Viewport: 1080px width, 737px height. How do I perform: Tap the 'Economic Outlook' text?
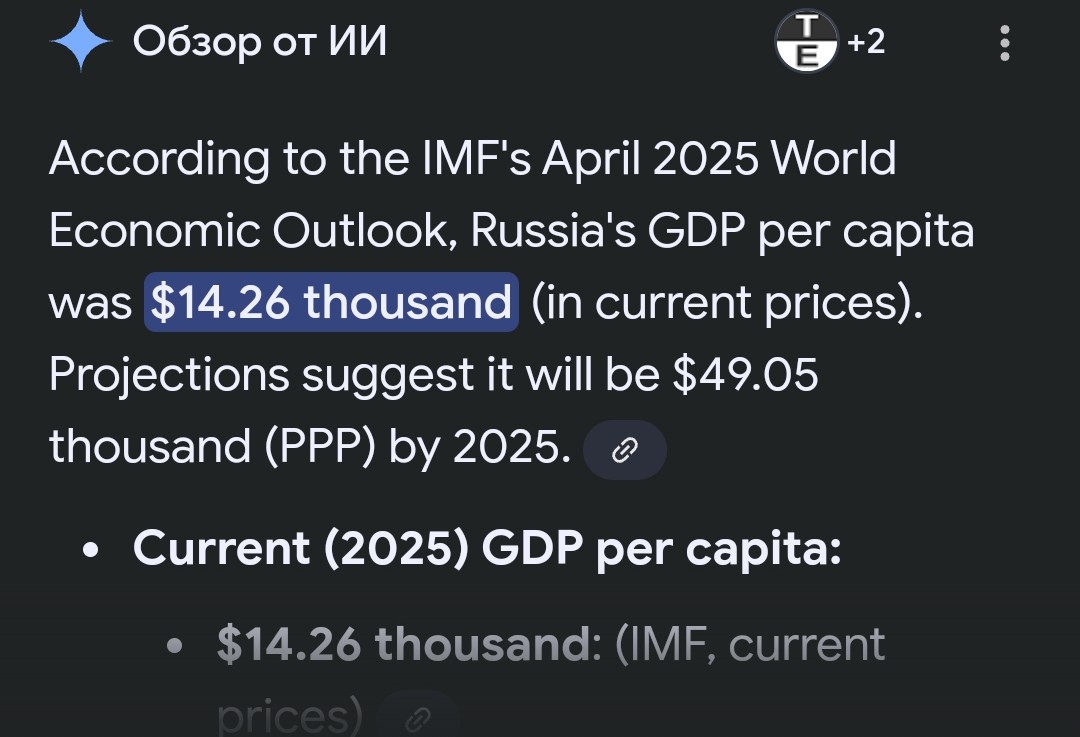pyautogui.click(x=254, y=231)
